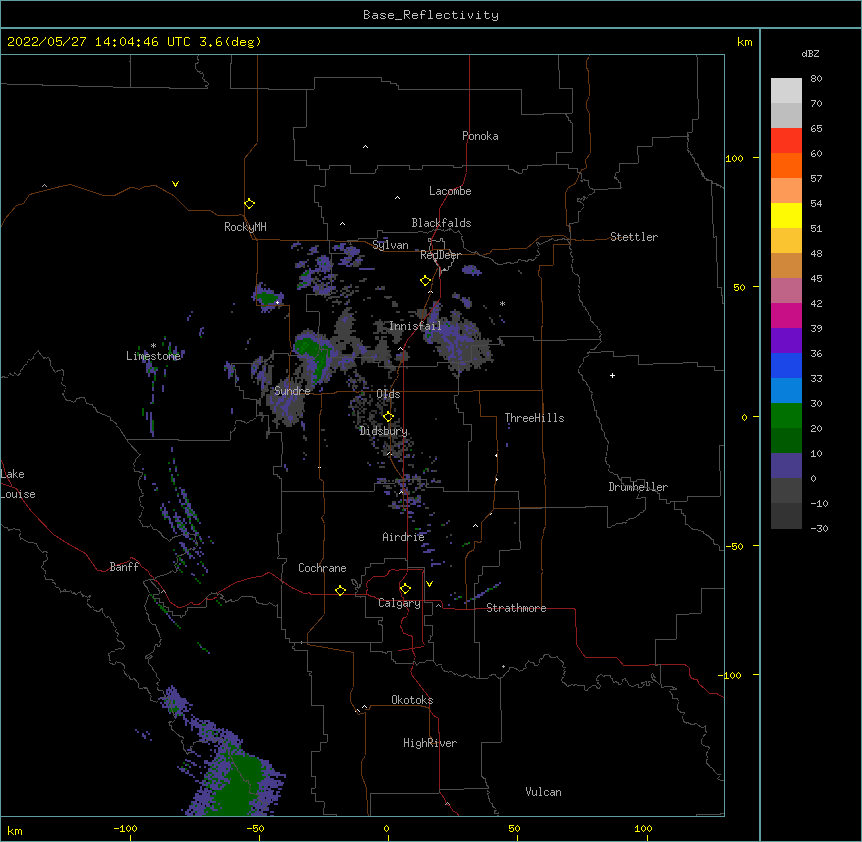
Task: Click the Blackfalds town label
Action: (441, 223)
